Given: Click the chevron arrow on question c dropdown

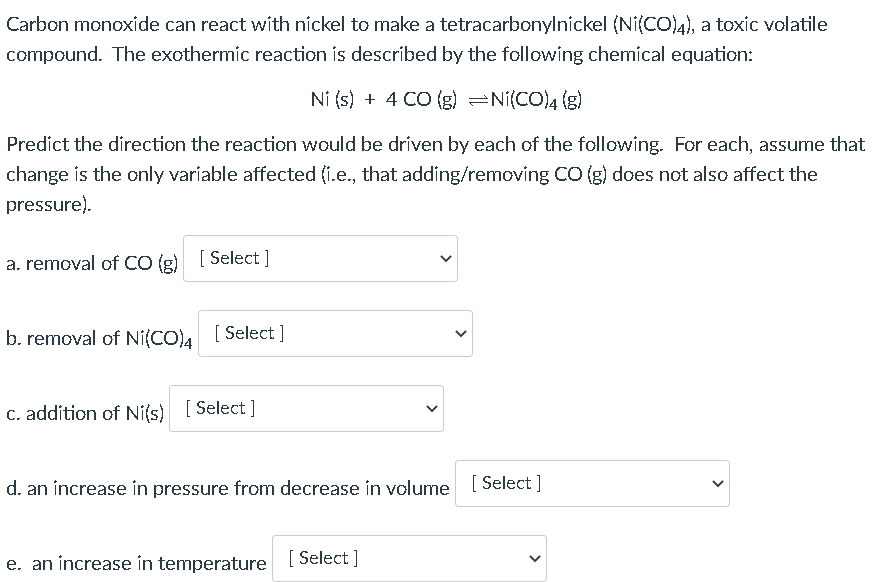Looking at the screenshot, I should pos(430,408).
